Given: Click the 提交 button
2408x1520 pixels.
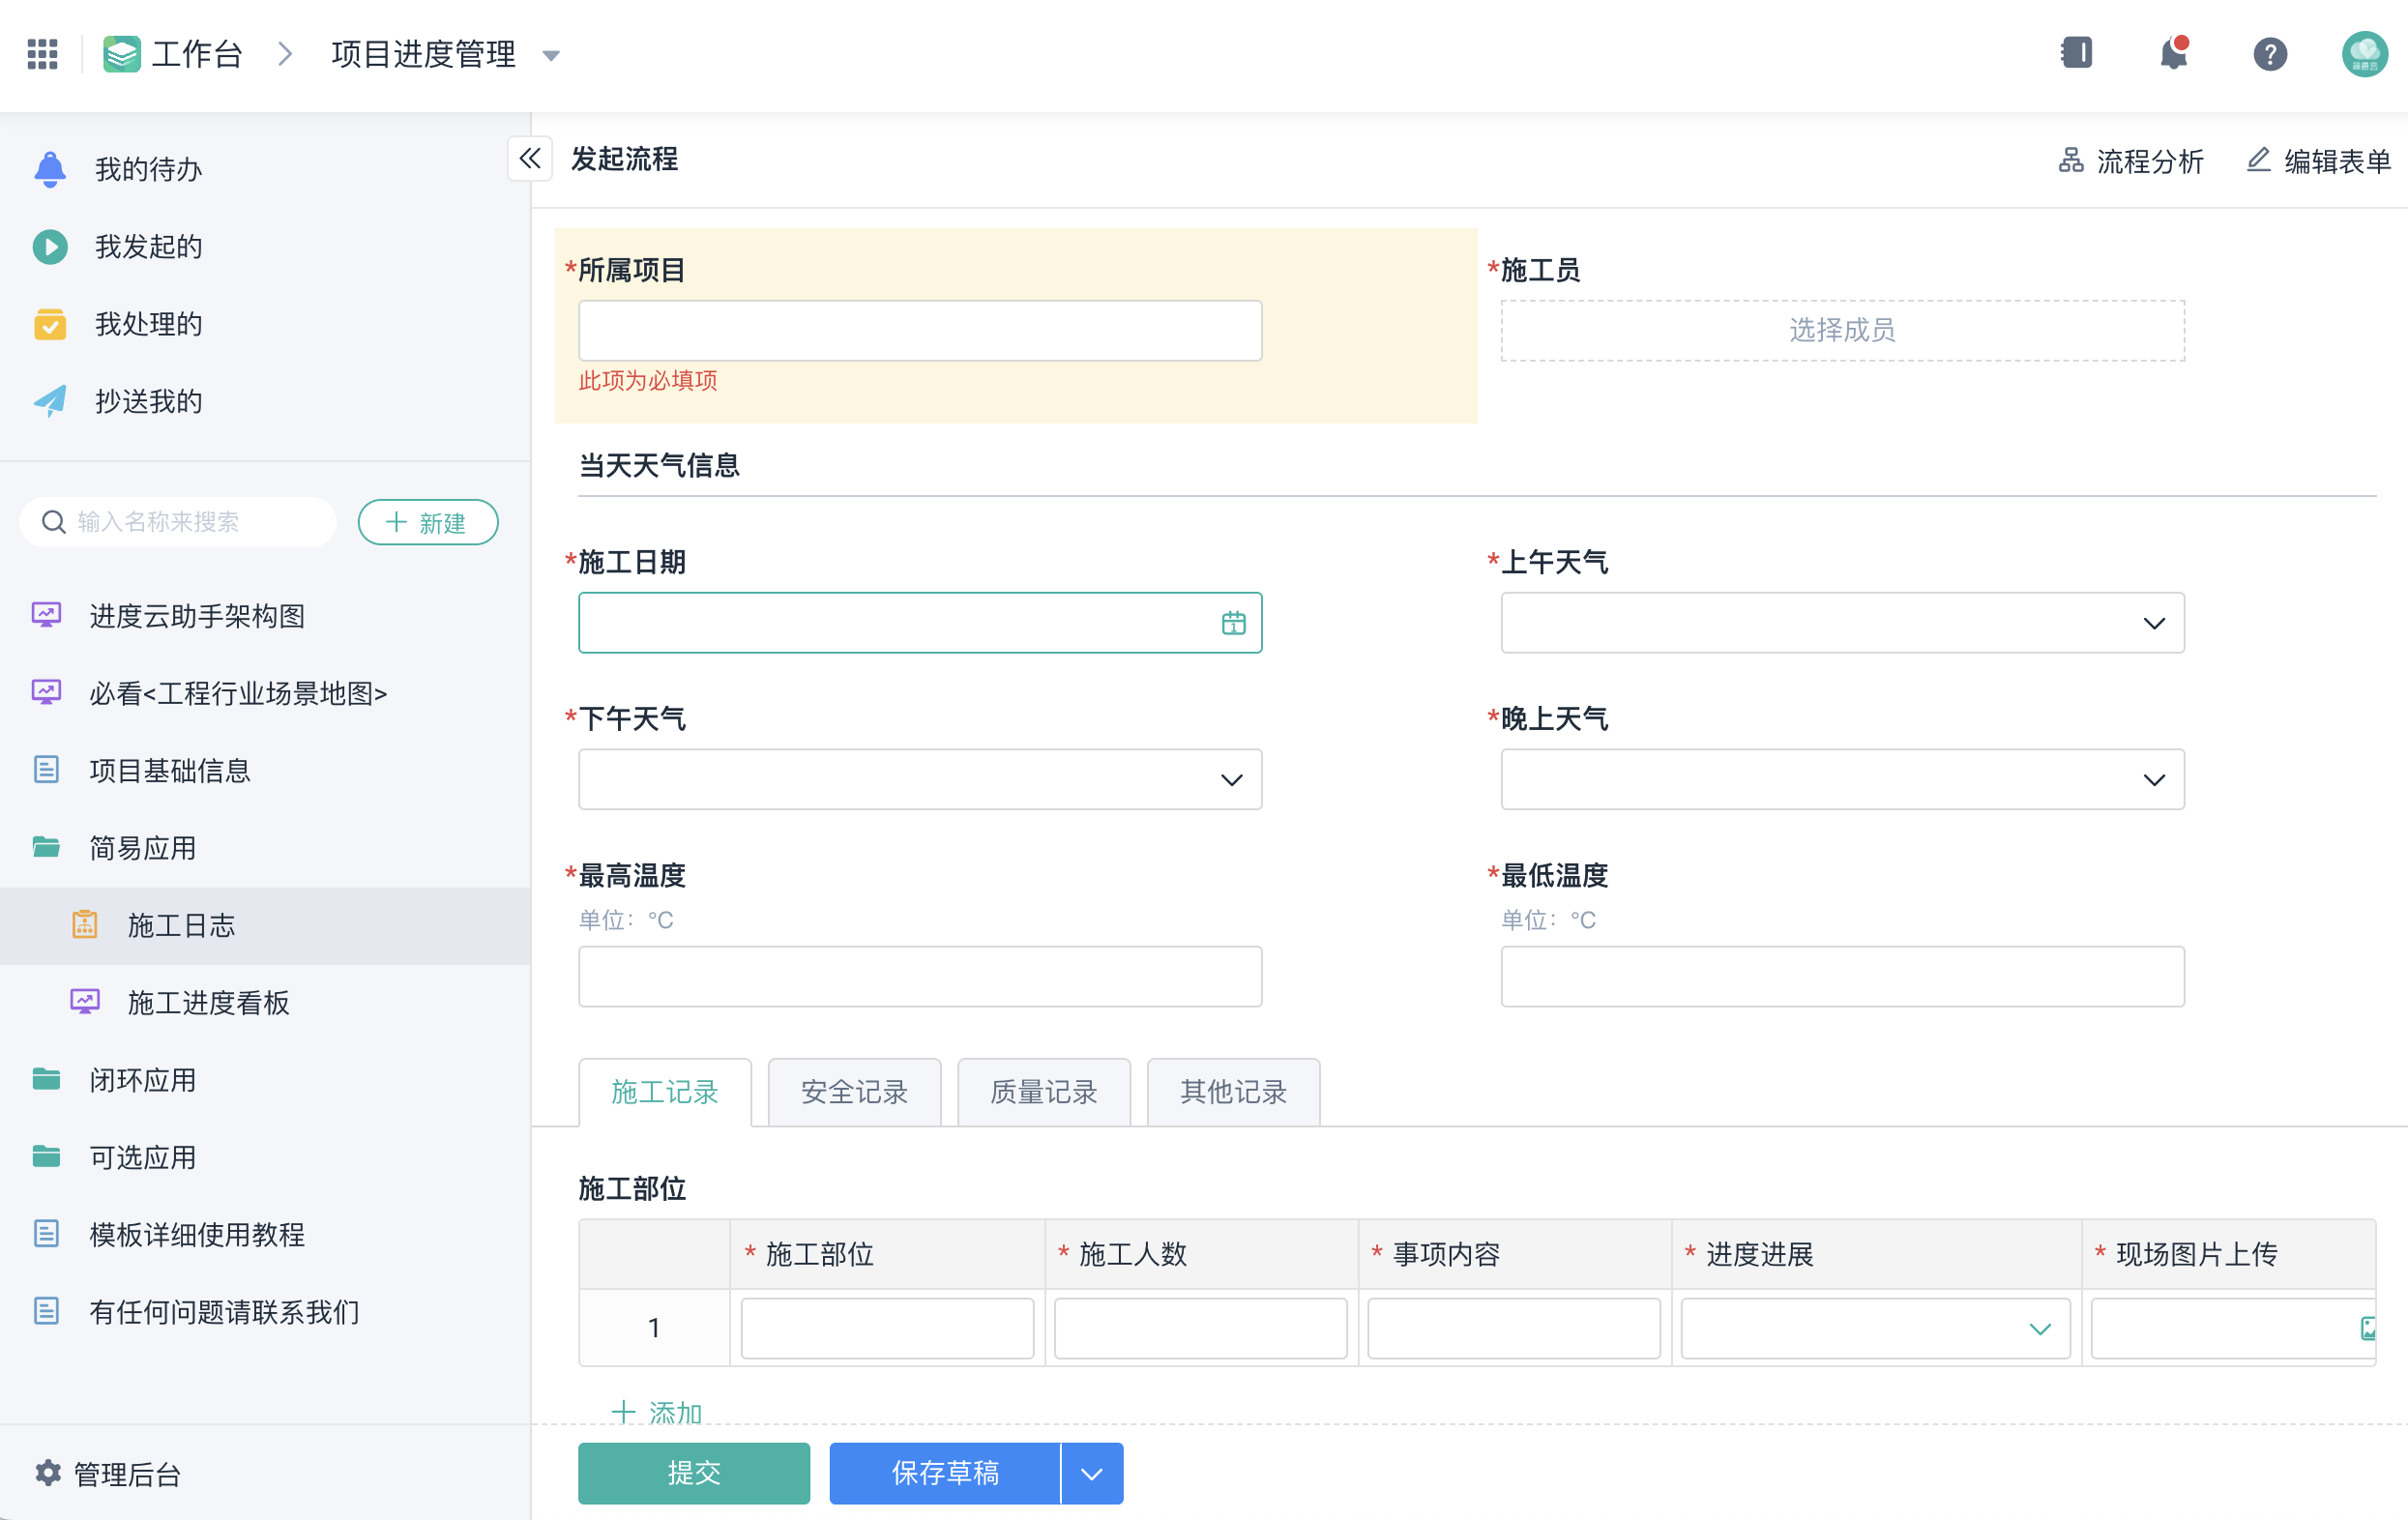Looking at the screenshot, I should 694,1473.
